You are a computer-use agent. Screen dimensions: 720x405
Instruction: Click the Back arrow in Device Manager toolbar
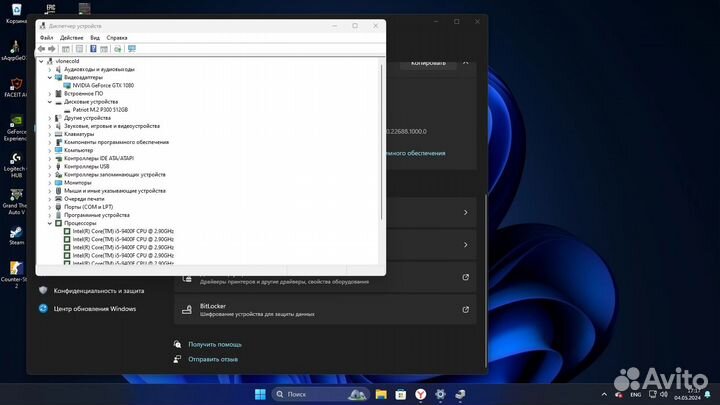[41, 49]
